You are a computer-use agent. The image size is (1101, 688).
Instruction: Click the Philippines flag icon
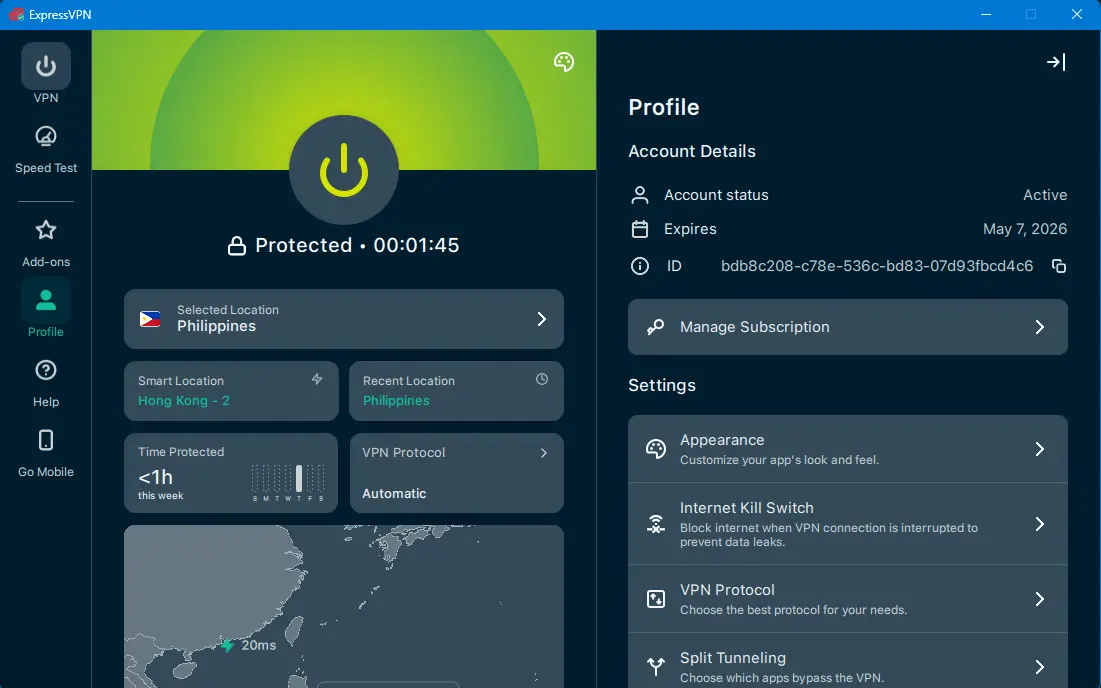[150, 319]
